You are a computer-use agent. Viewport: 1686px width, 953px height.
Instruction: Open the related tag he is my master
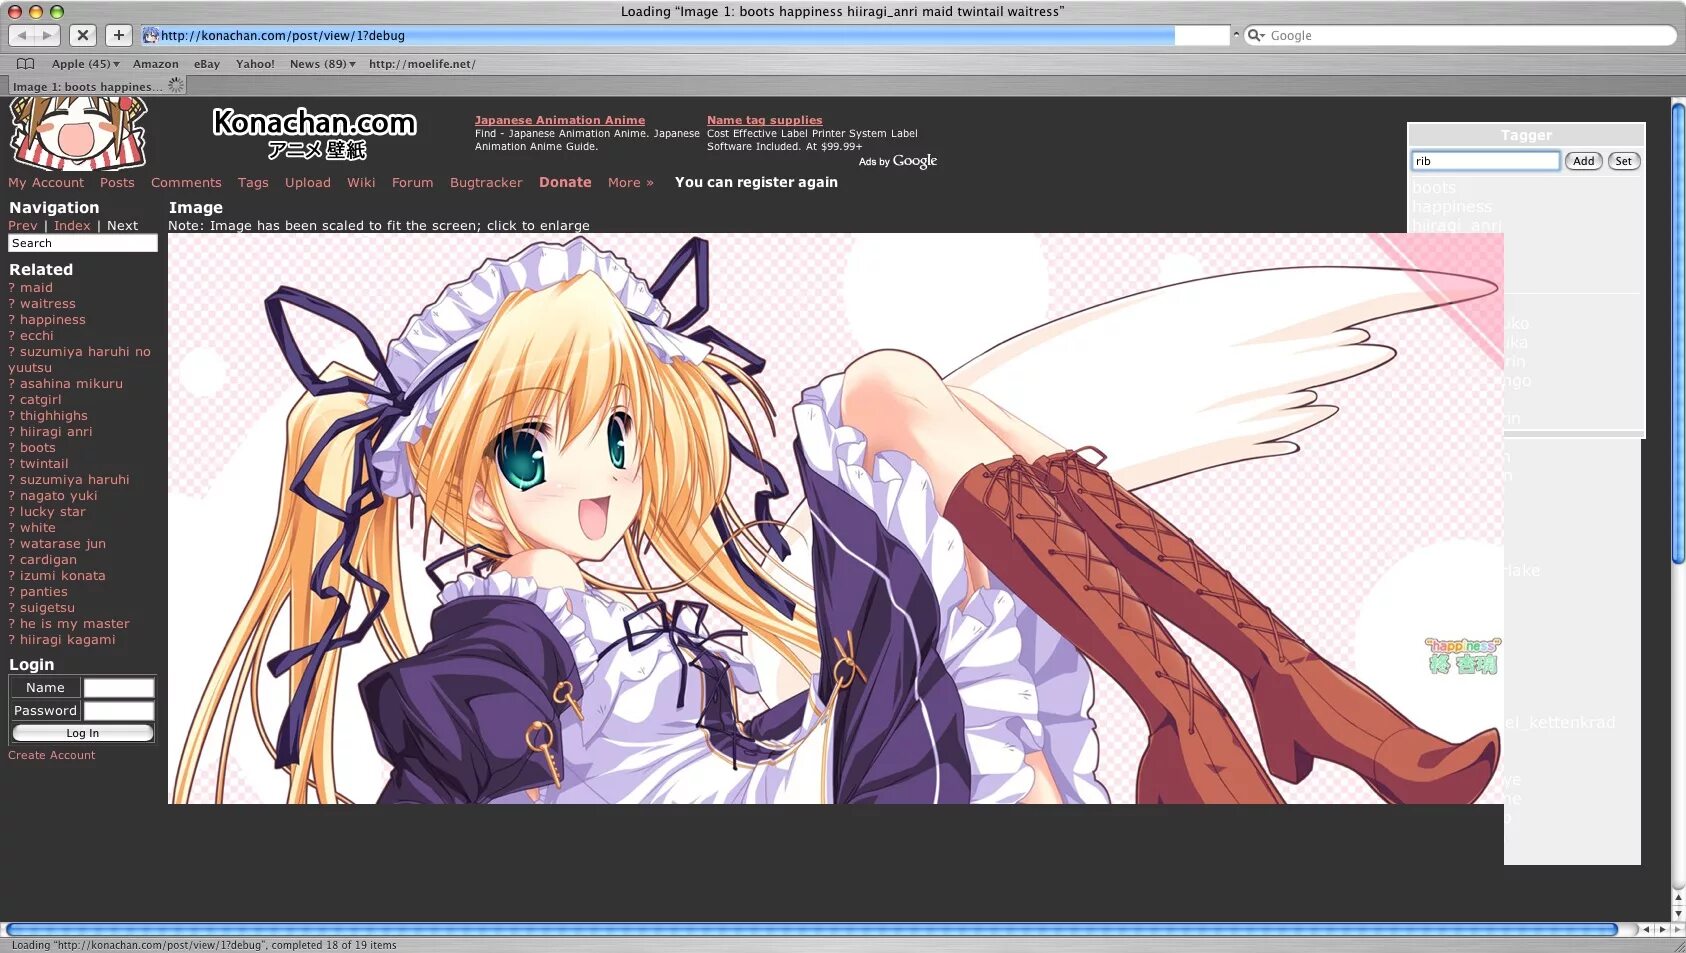point(75,624)
